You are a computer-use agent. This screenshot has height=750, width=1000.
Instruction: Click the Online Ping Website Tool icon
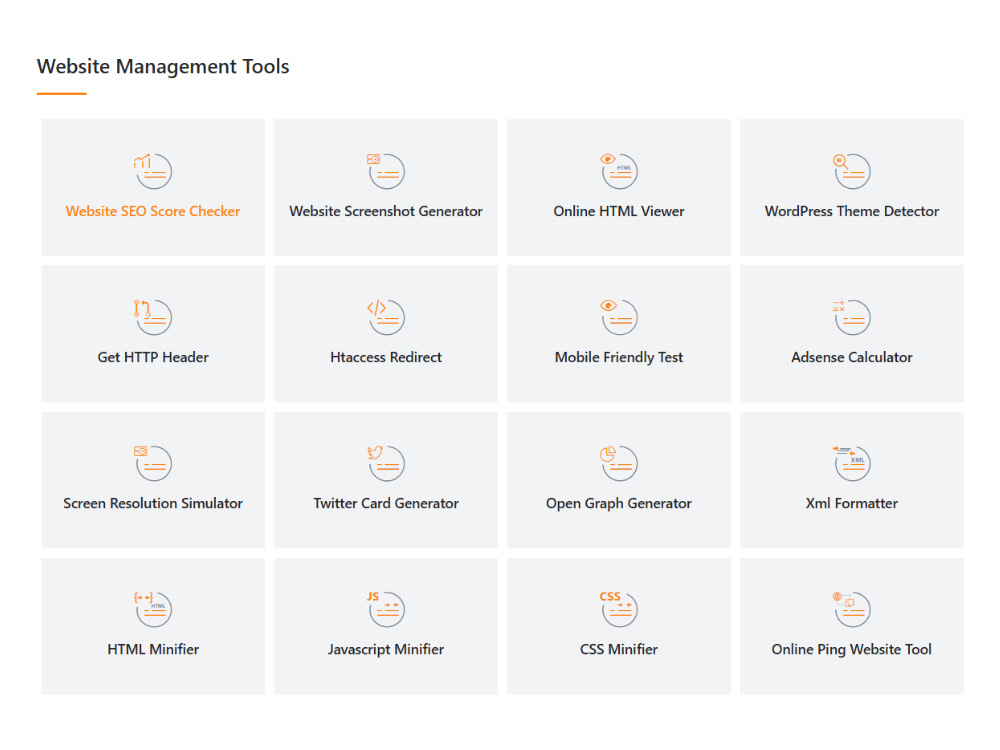click(x=851, y=609)
